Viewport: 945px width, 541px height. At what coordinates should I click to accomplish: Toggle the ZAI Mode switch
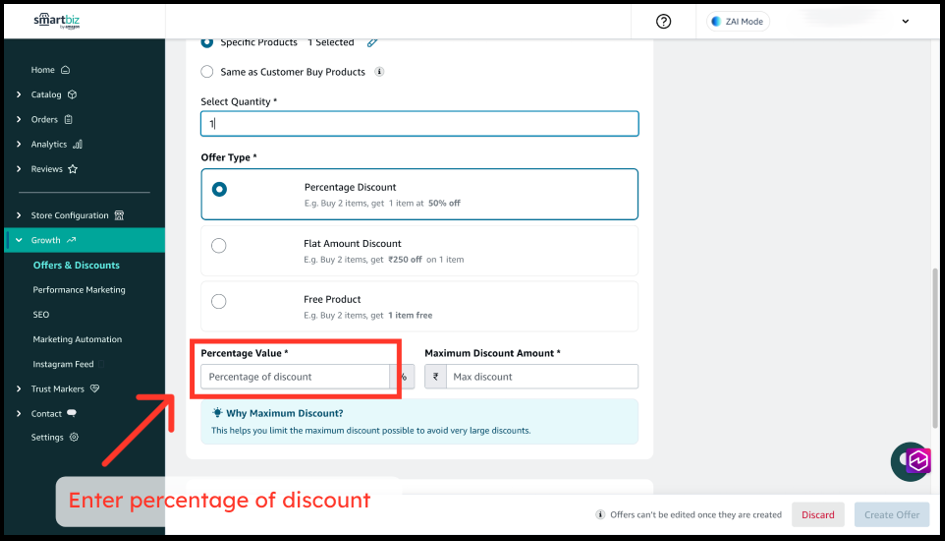[x=738, y=22]
